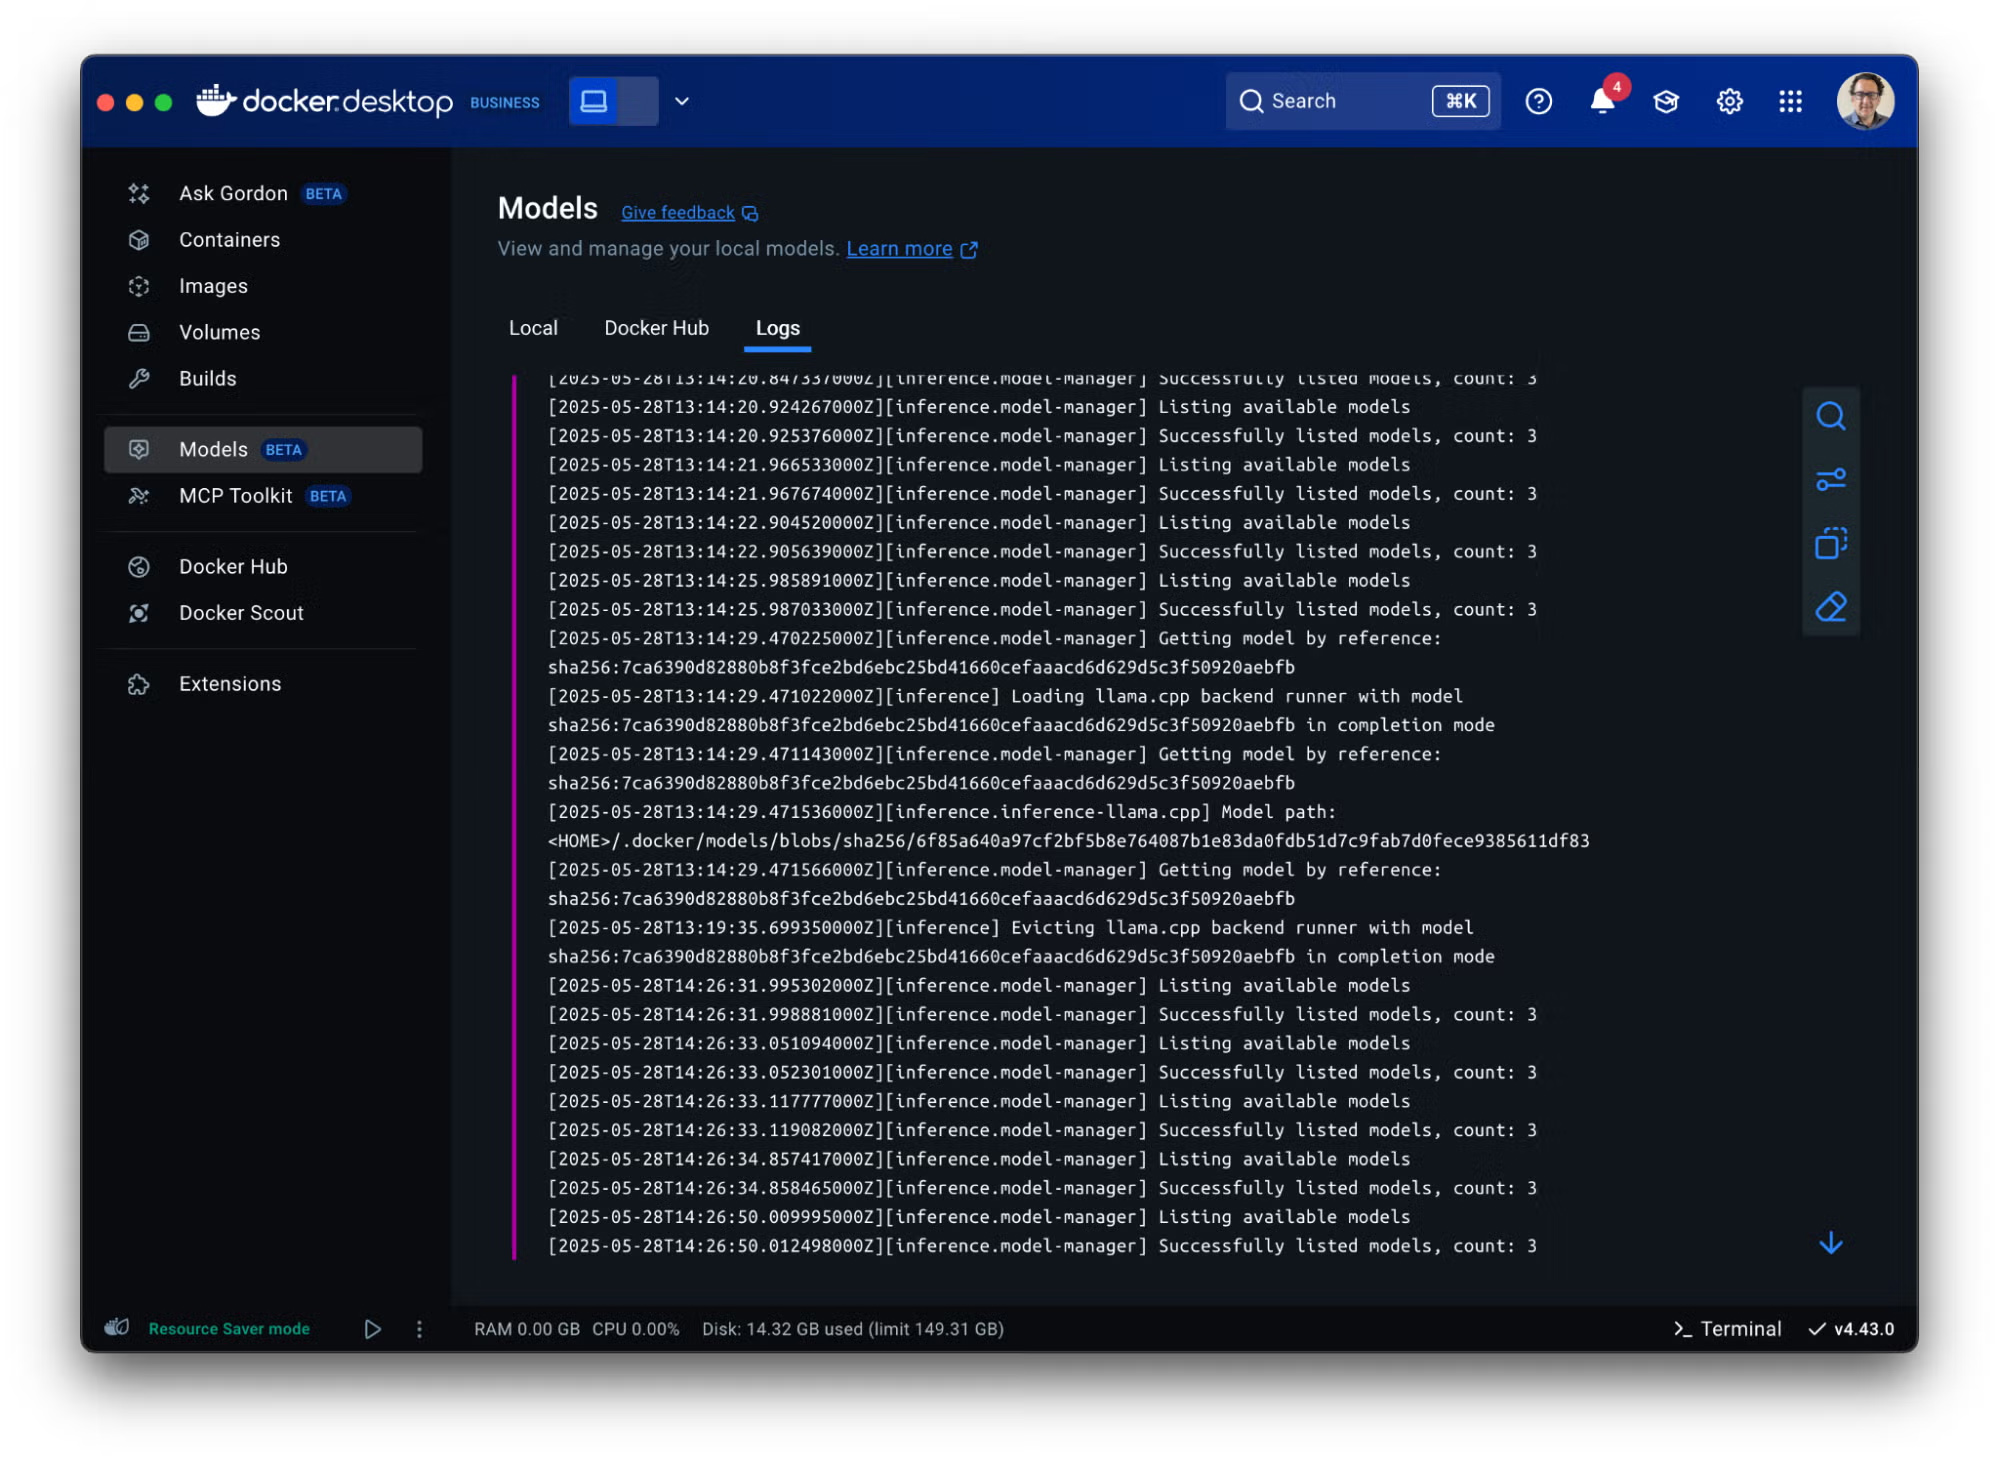Click the Search input field
The height and width of the screenshot is (1460, 1999).
tap(1362, 101)
